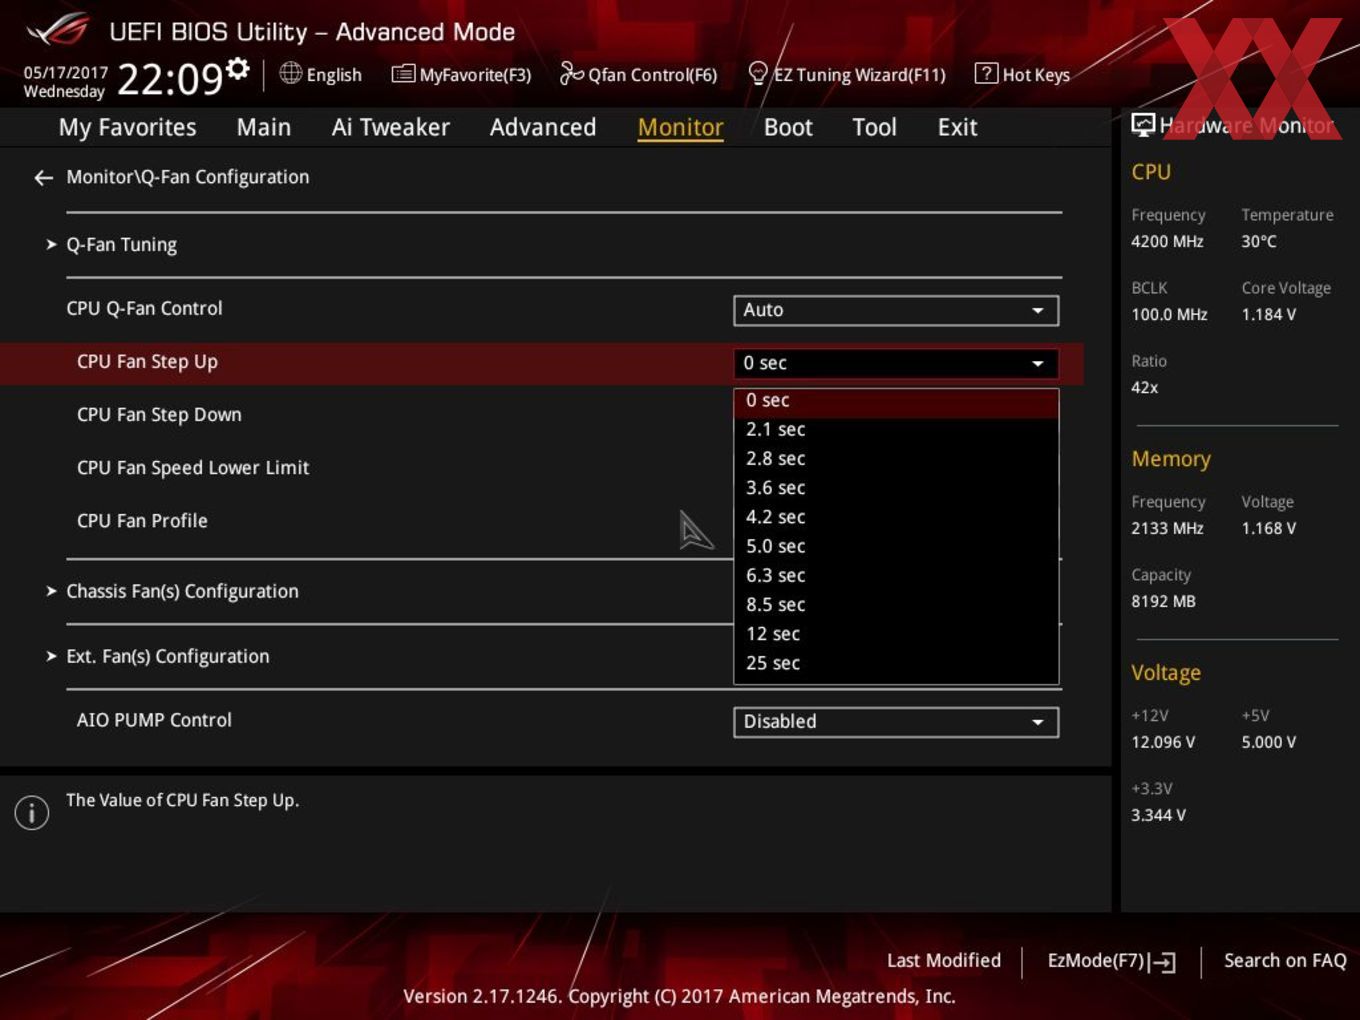The height and width of the screenshot is (1020, 1360).
Task: Click the MyFavorite list icon
Action: tap(403, 74)
